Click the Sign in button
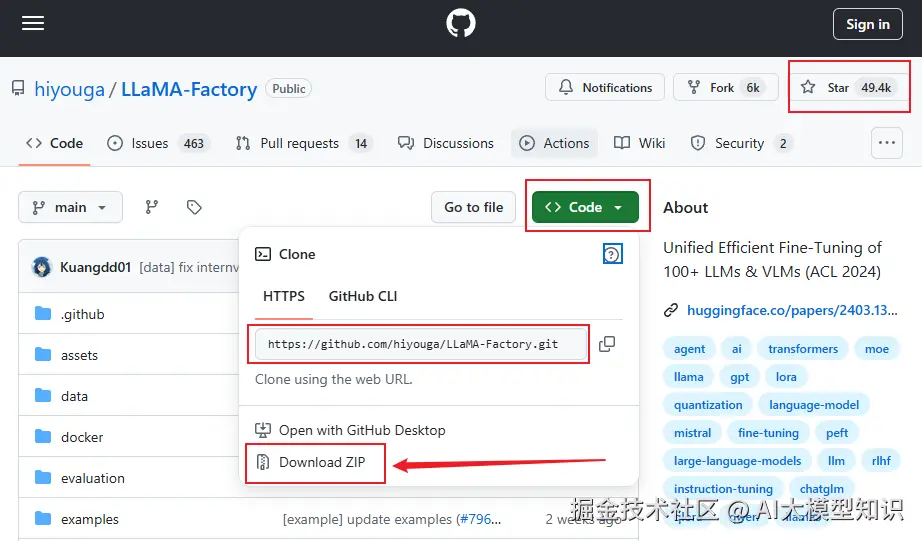922x541 pixels. [x=867, y=24]
